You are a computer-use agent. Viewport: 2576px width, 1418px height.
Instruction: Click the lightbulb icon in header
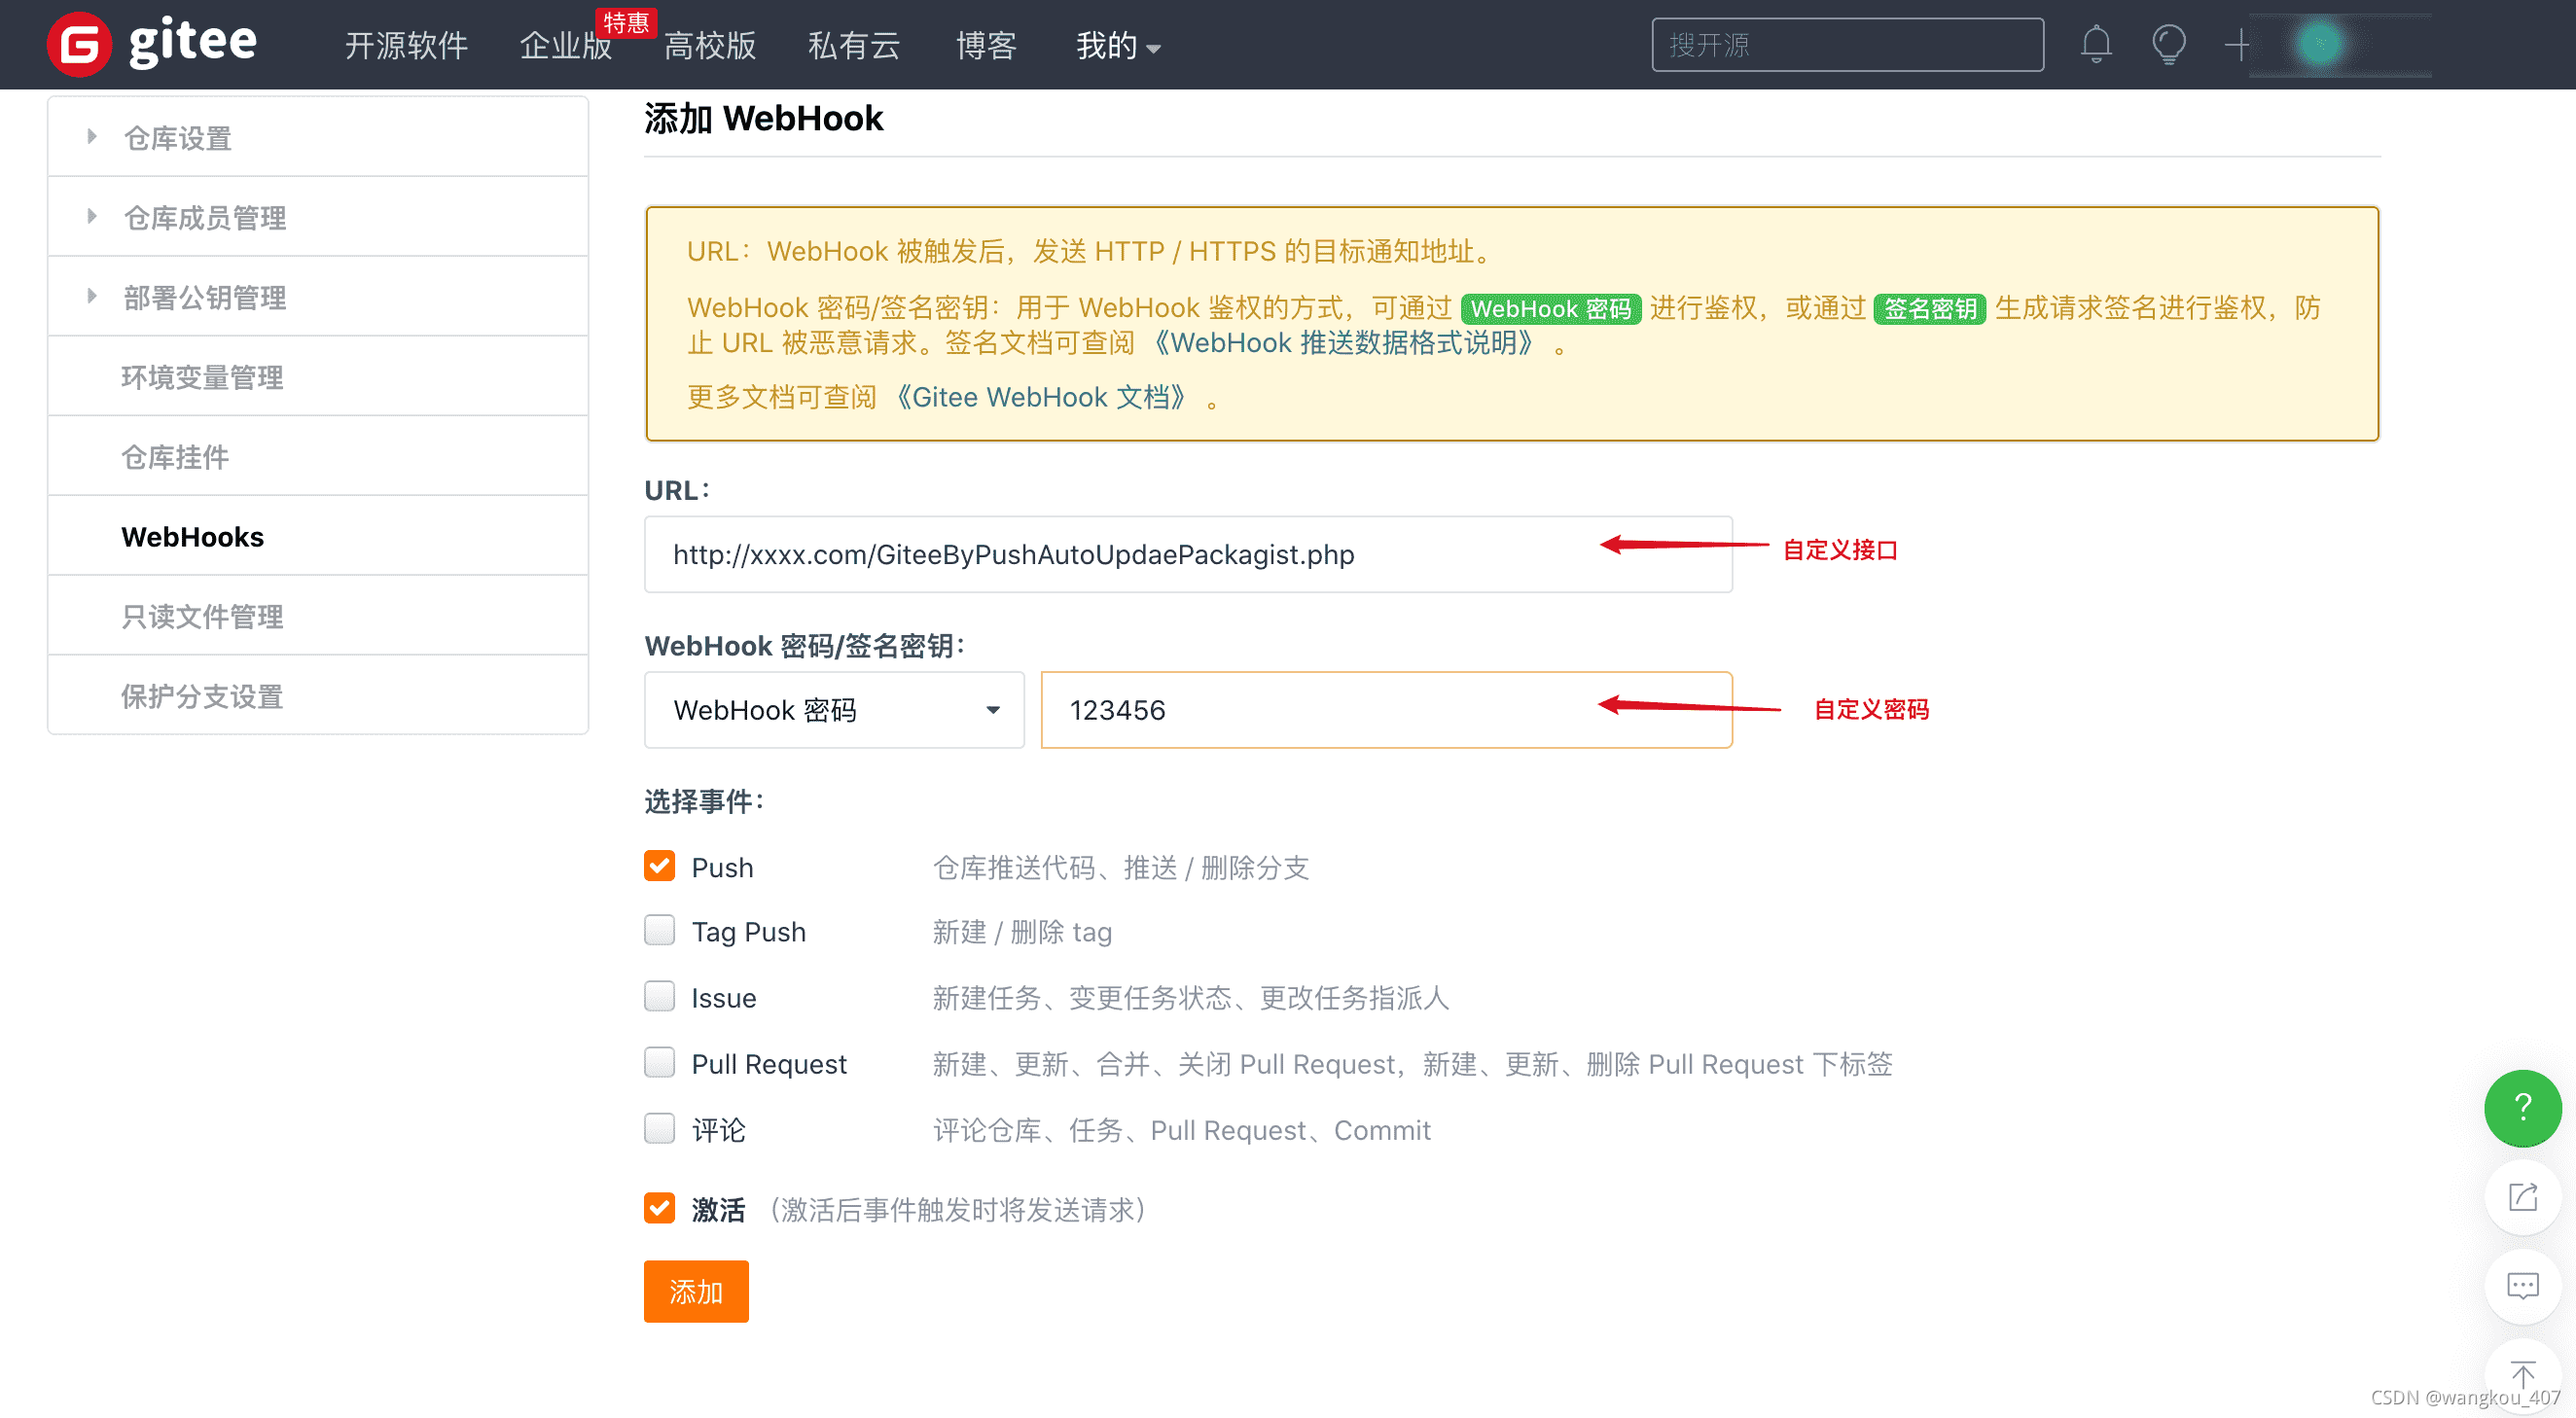(x=2167, y=45)
